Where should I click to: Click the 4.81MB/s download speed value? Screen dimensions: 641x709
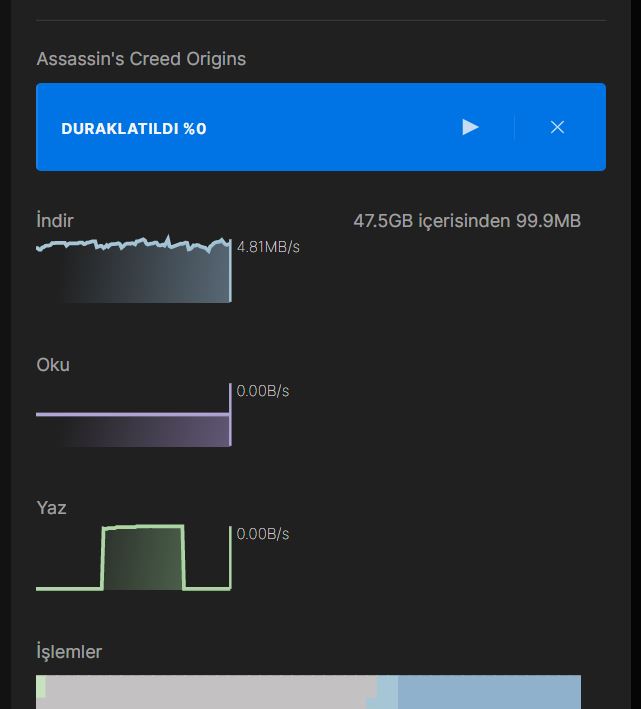pyautogui.click(x=268, y=246)
